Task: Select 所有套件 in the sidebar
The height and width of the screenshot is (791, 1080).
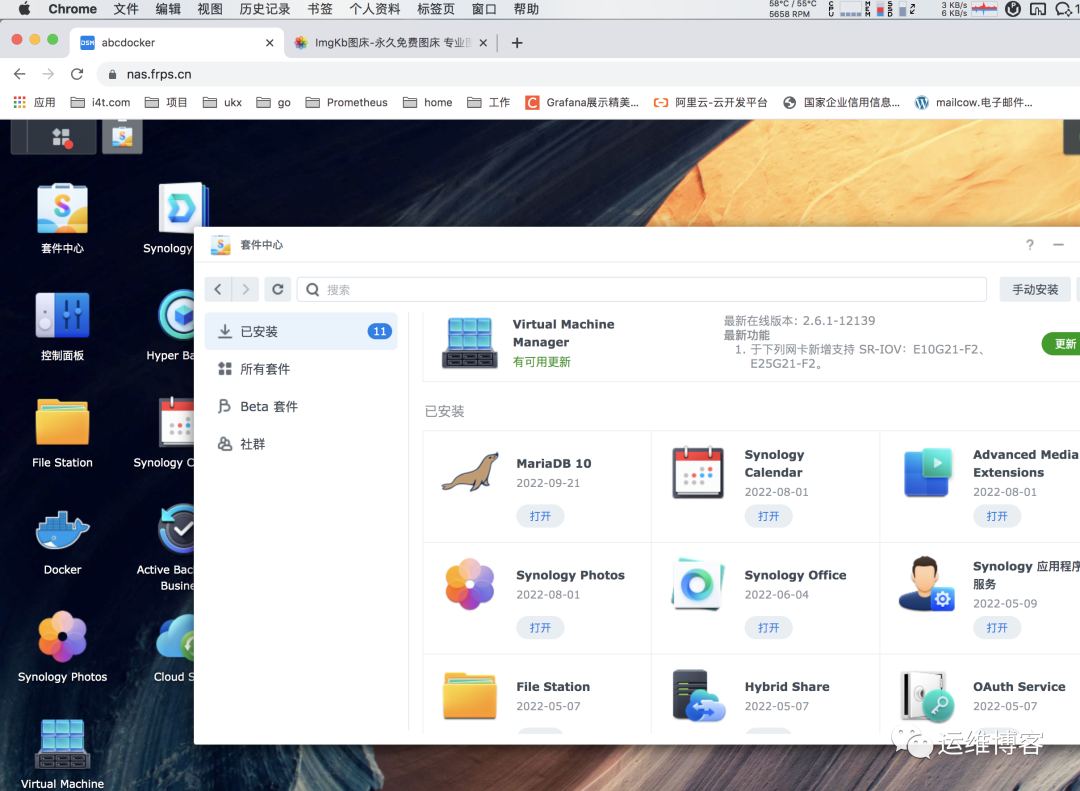Action: pyautogui.click(x=301, y=369)
